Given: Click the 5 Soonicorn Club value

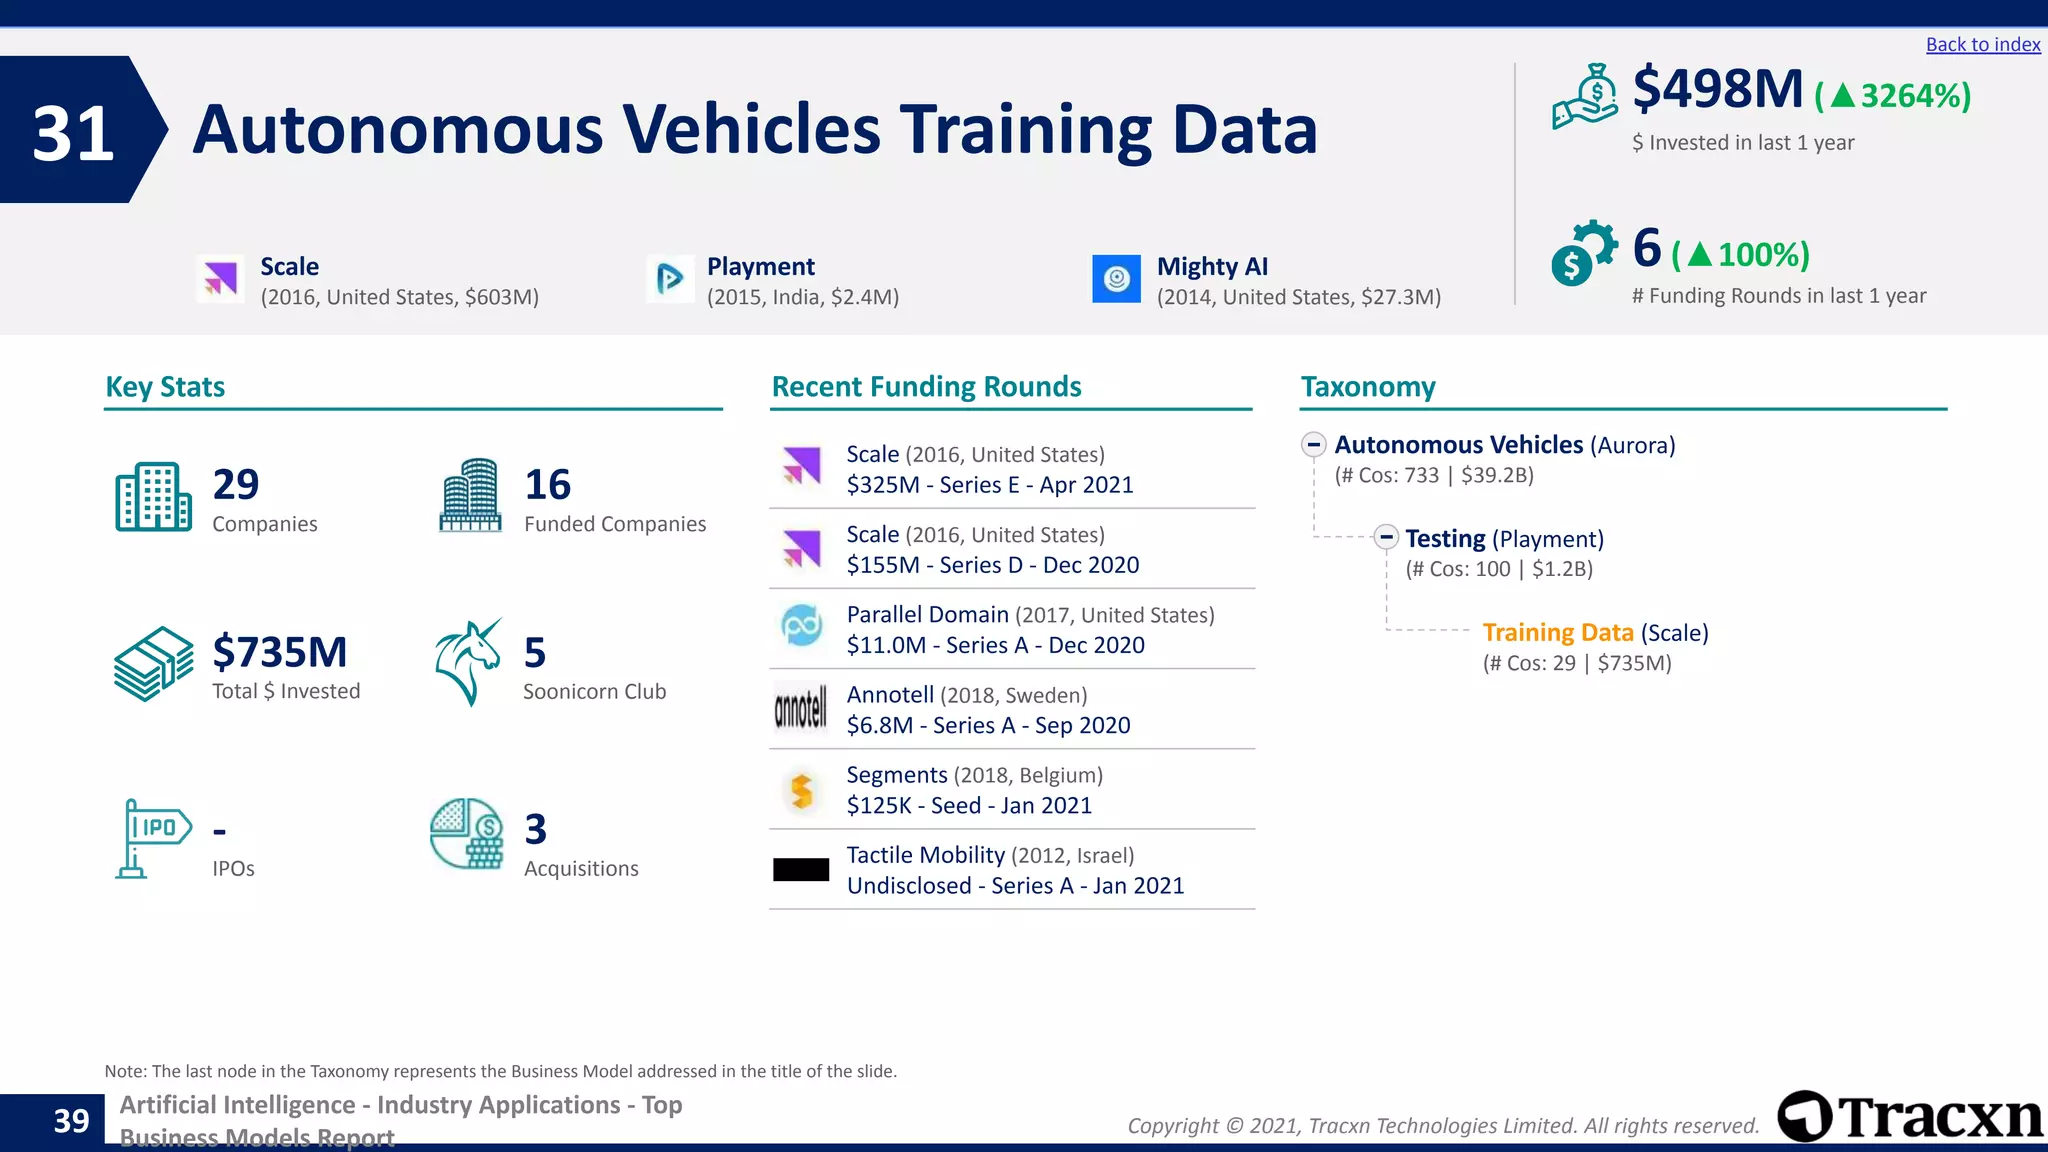Looking at the screenshot, I should click(535, 653).
